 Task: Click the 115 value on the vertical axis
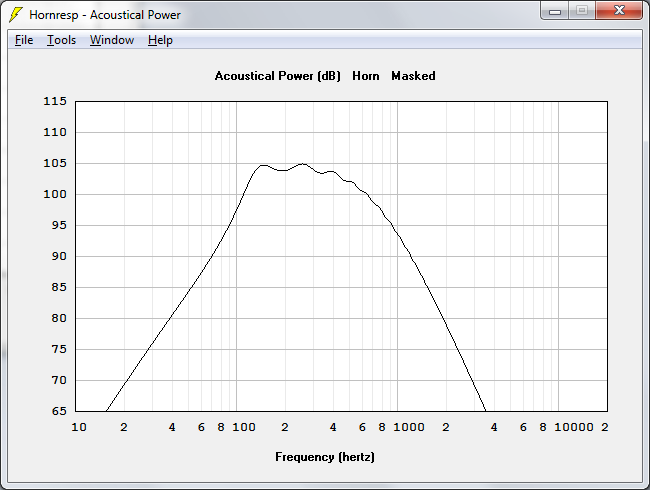pos(54,101)
